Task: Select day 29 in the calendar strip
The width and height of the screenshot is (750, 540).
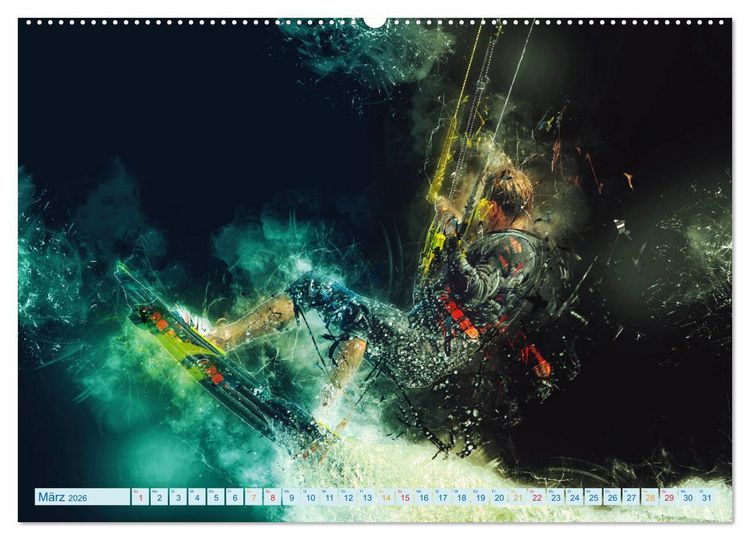Action: click(x=669, y=497)
